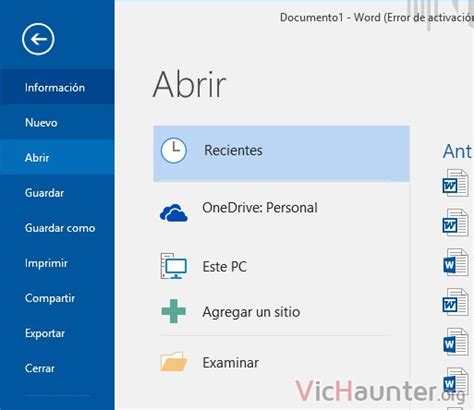This screenshot has height=410, width=474.
Task: Open the Exportar options
Action: point(57,333)
